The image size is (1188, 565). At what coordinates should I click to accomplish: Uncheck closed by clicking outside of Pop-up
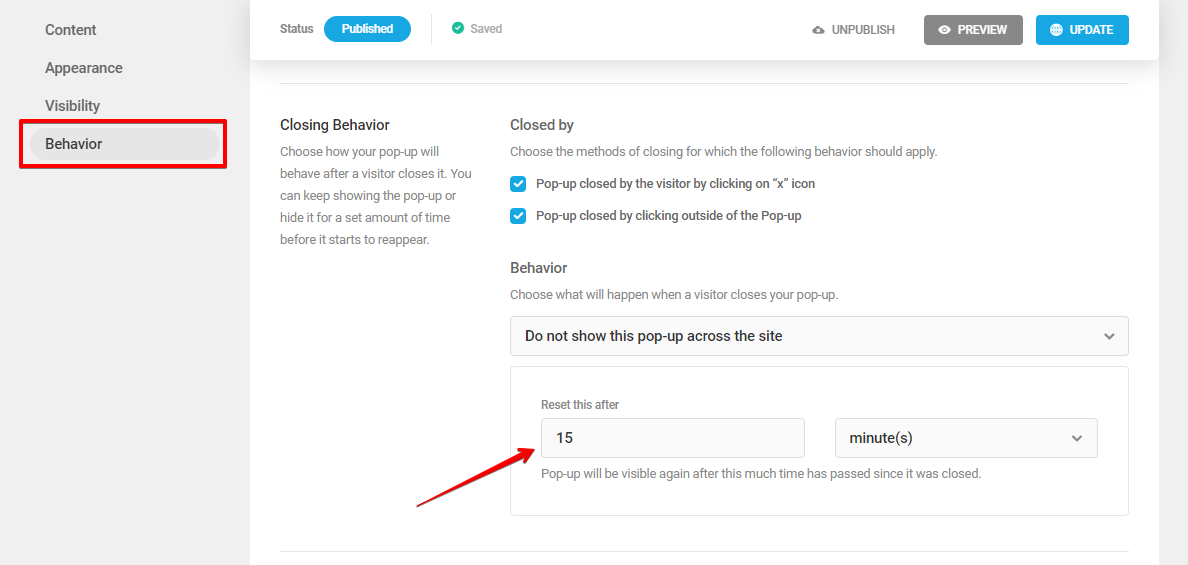[x=518, y=216]
